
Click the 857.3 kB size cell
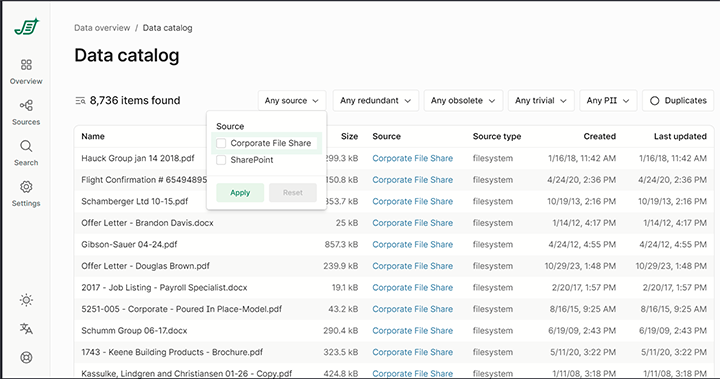click(341, 245)
